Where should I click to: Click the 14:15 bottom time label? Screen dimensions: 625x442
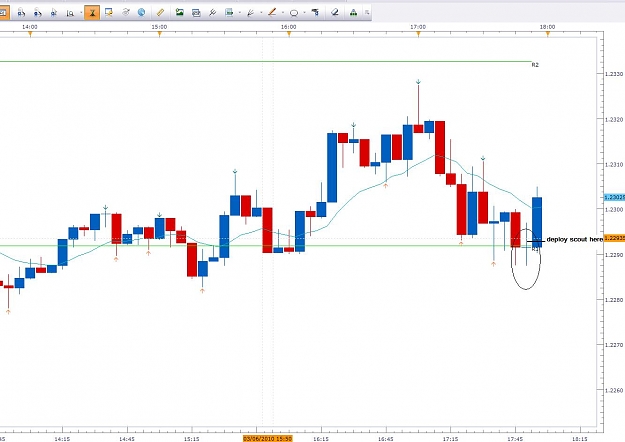click(x=62, y=439)
